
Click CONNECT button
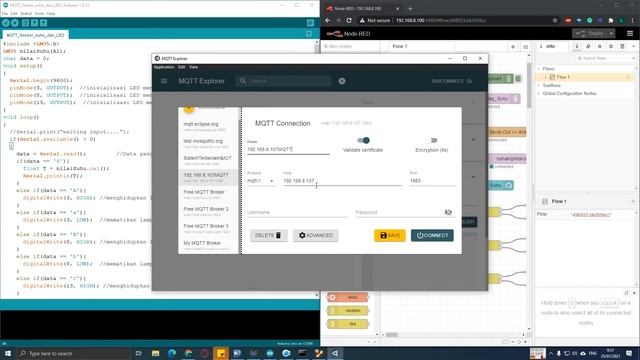(x=432, y=236)
